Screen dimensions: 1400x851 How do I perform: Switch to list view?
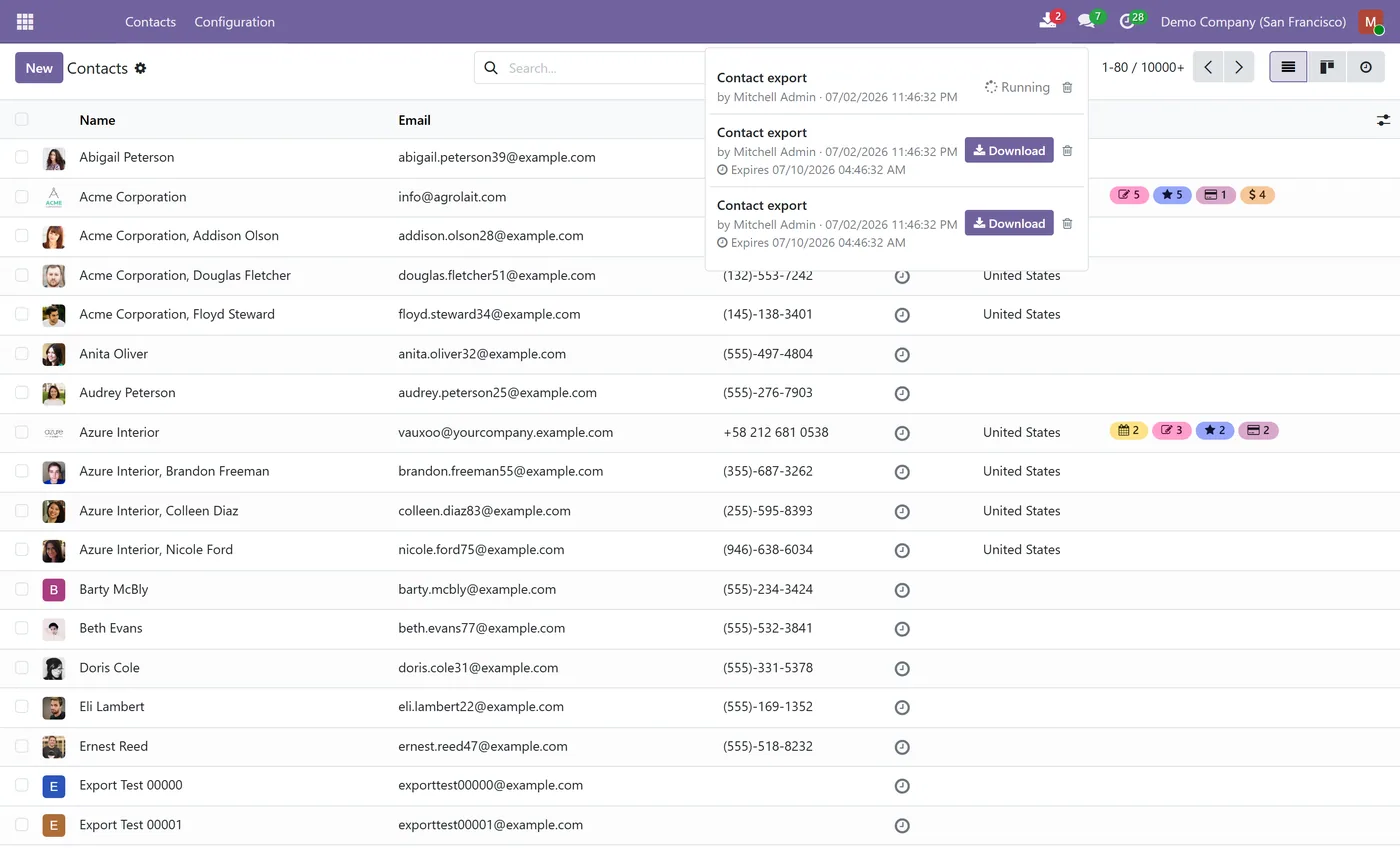1288,67
